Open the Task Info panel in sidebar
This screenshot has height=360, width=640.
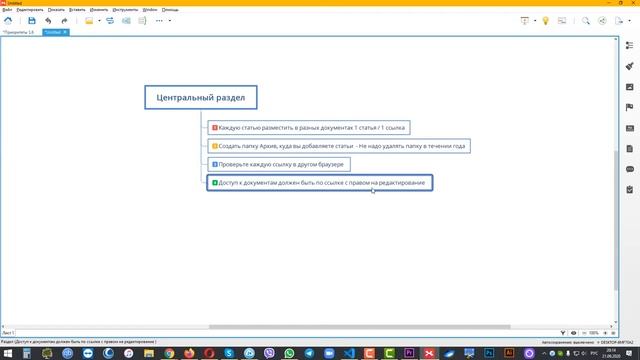(629, 189)
